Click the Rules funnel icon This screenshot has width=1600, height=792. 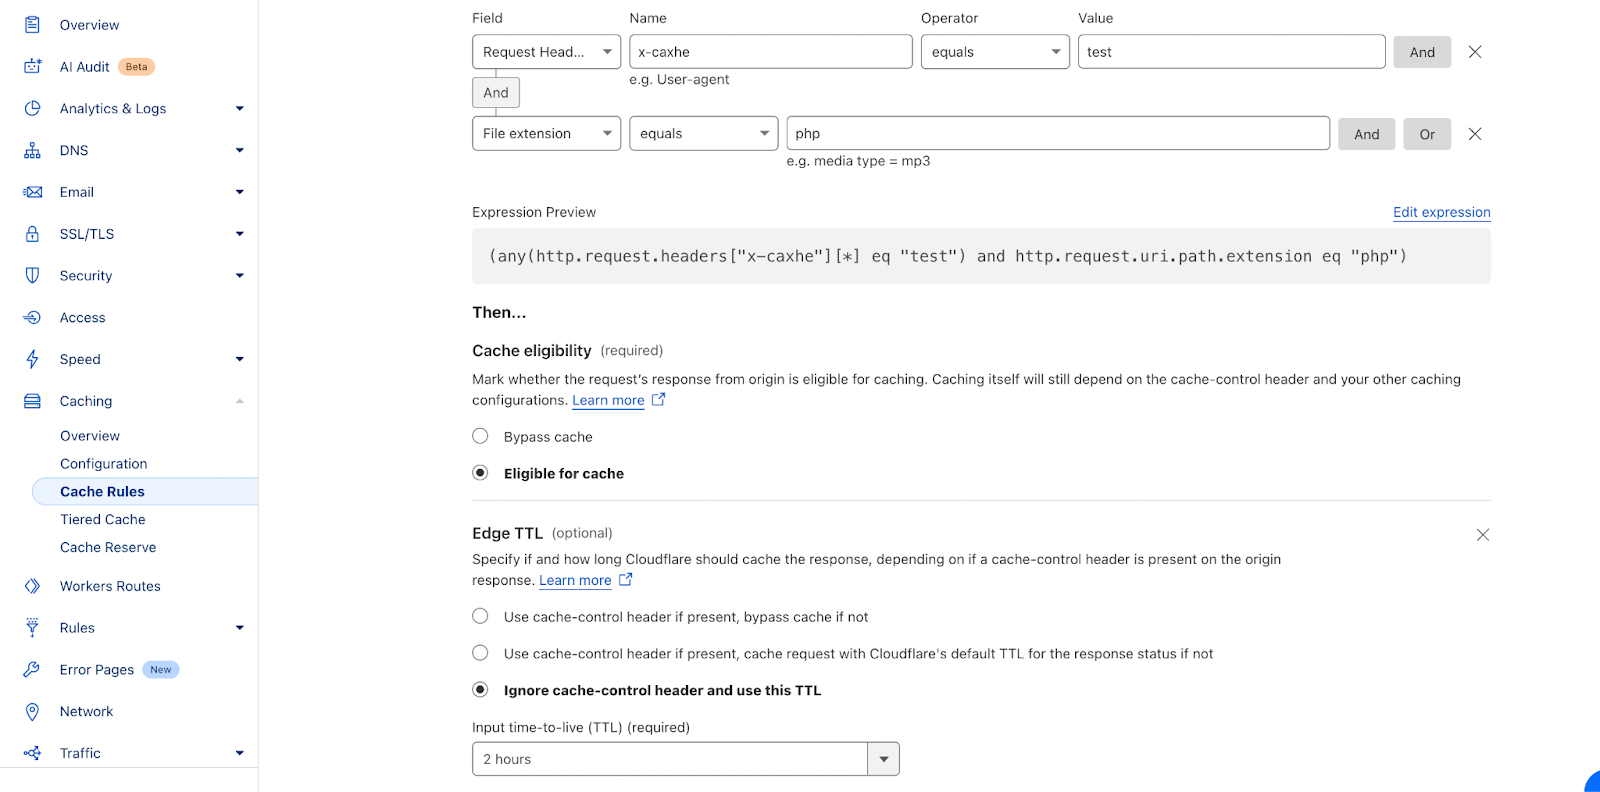(x=32, y=628)
